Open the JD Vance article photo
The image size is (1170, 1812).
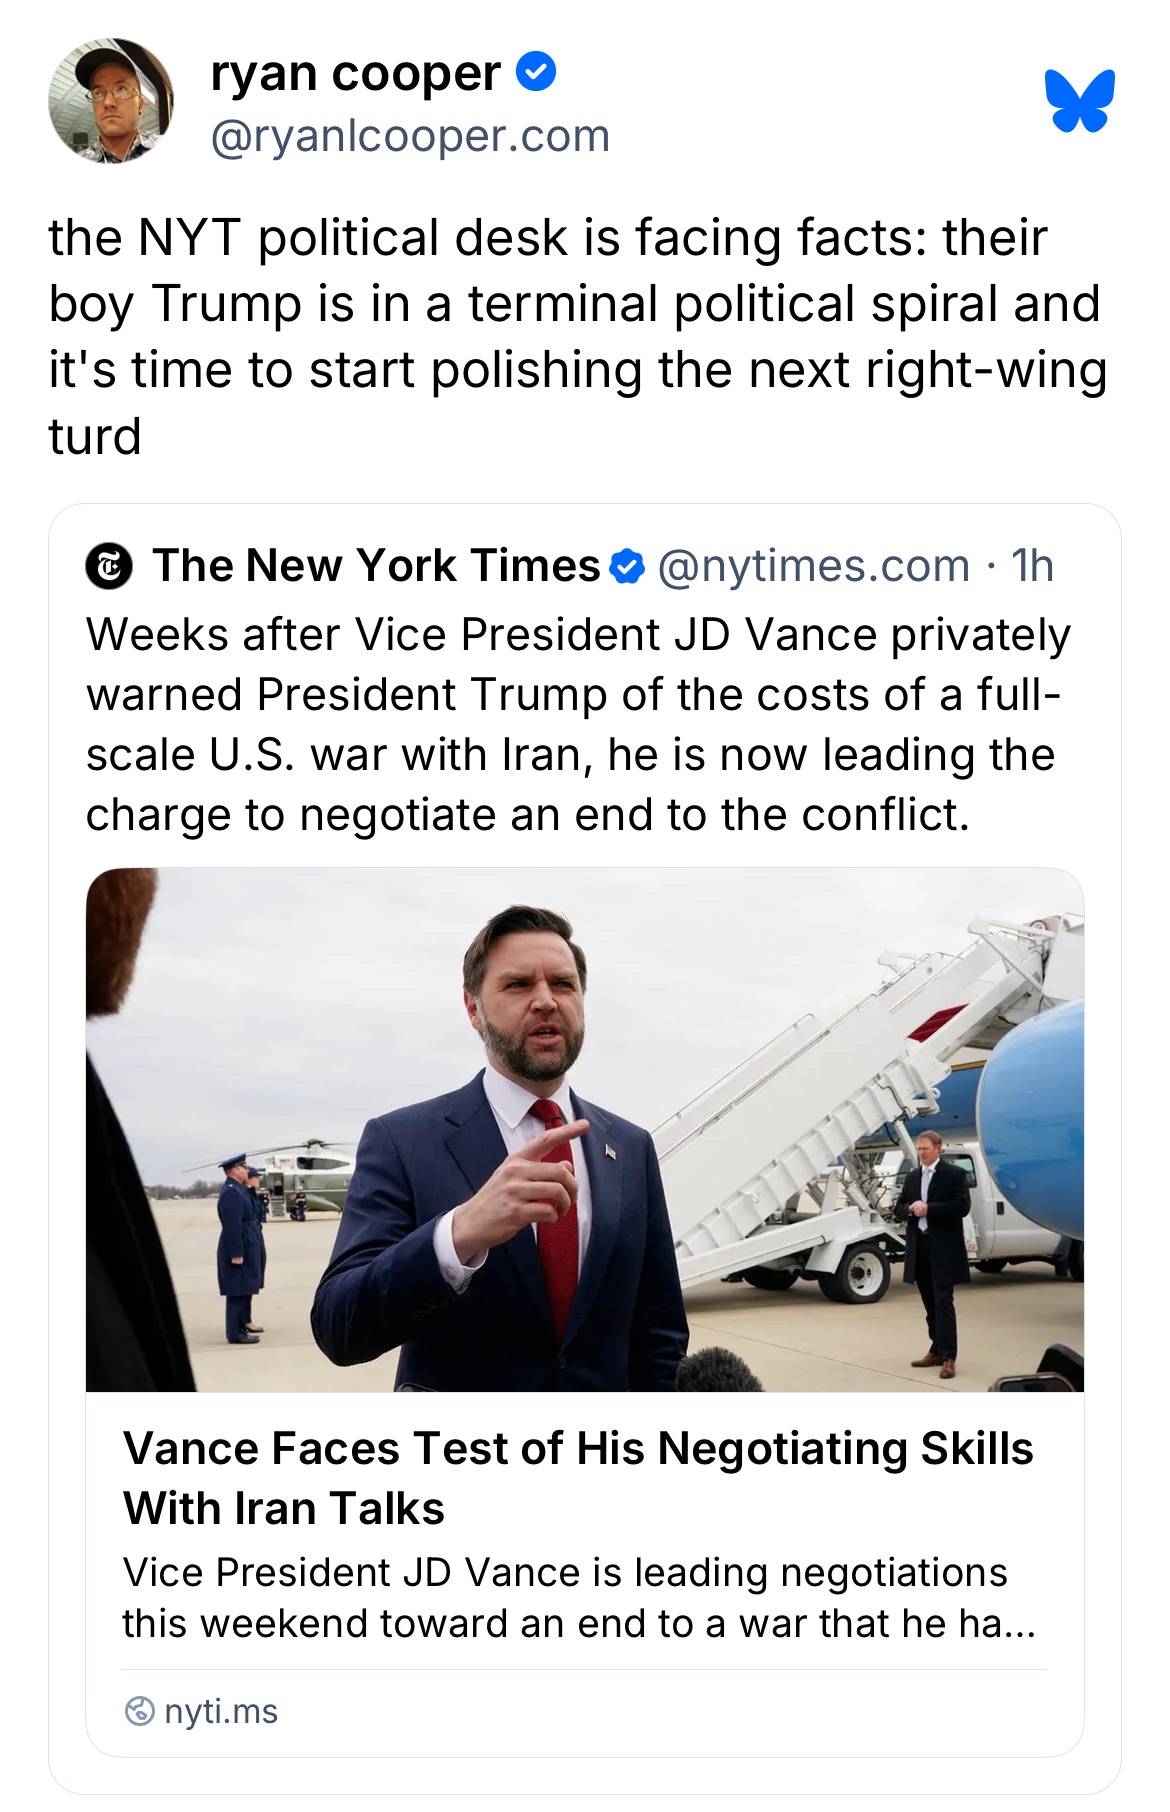[x=585, y=1129]
